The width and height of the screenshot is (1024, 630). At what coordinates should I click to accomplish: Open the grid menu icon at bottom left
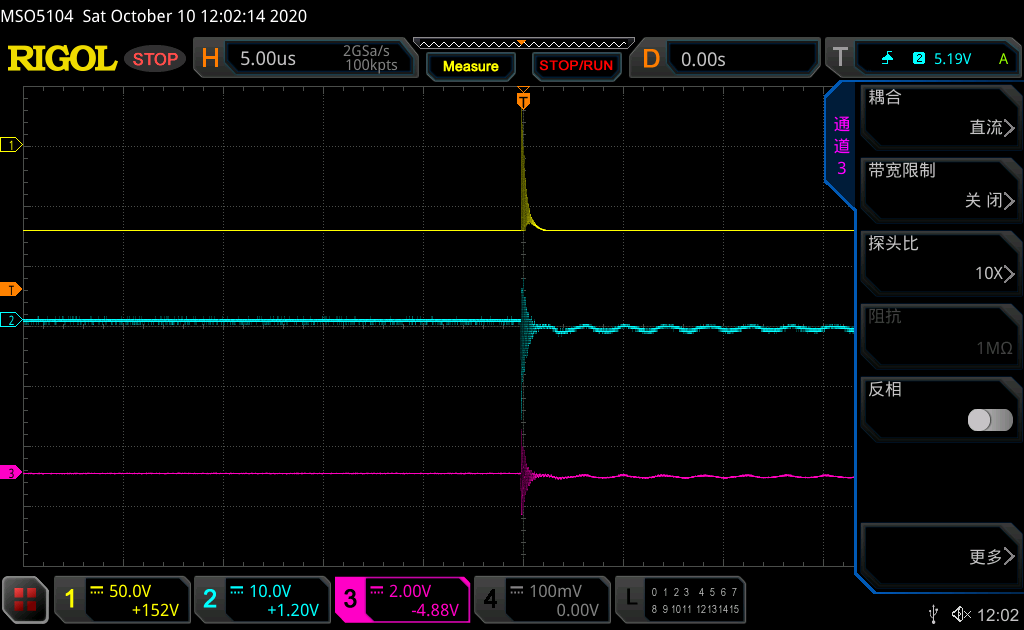[25, 599]
